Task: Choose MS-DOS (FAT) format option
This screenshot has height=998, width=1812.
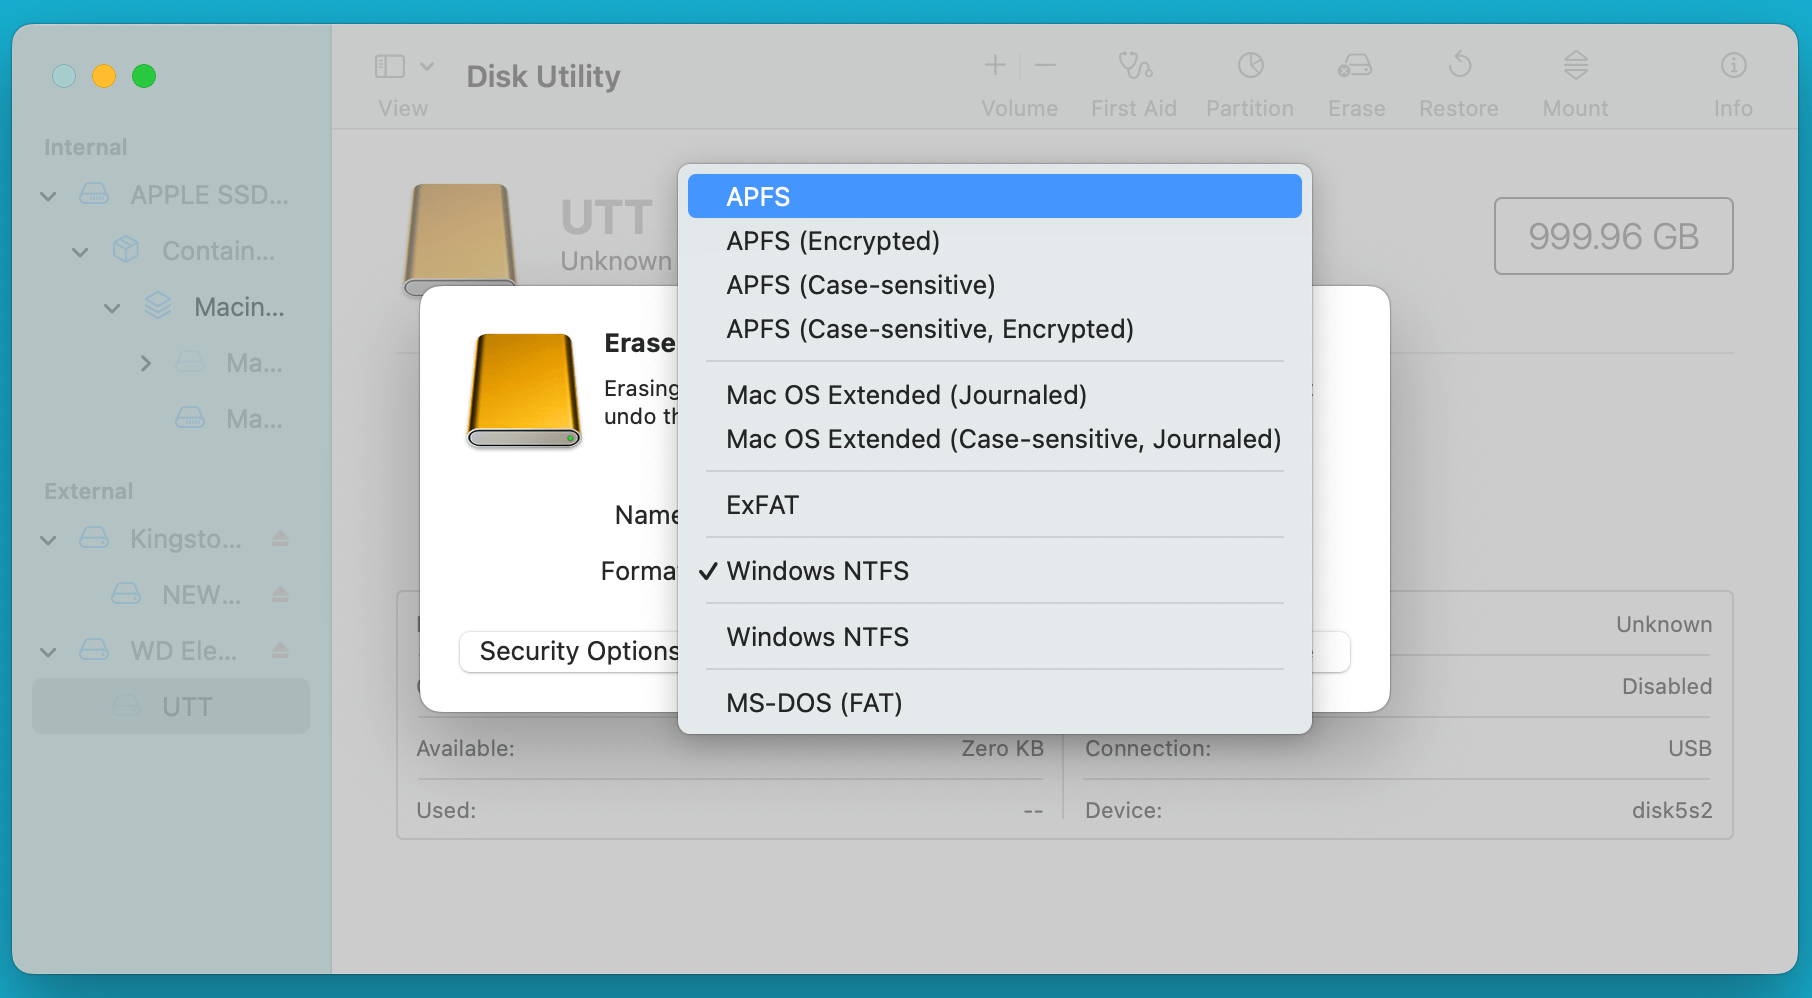Action: coord(814,702)
